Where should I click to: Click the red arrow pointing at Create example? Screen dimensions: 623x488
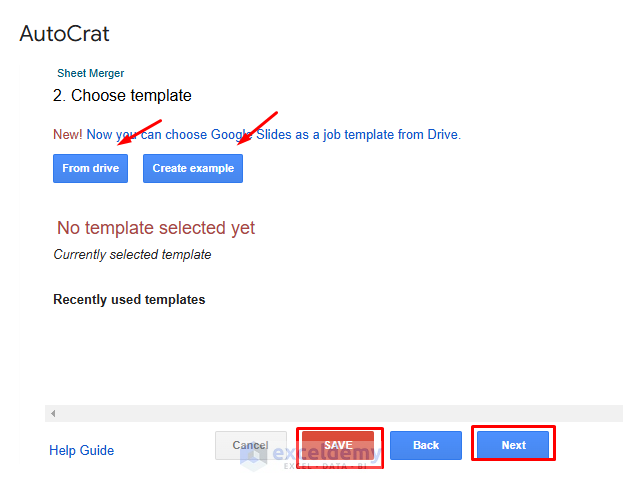(x=258, y=126)
